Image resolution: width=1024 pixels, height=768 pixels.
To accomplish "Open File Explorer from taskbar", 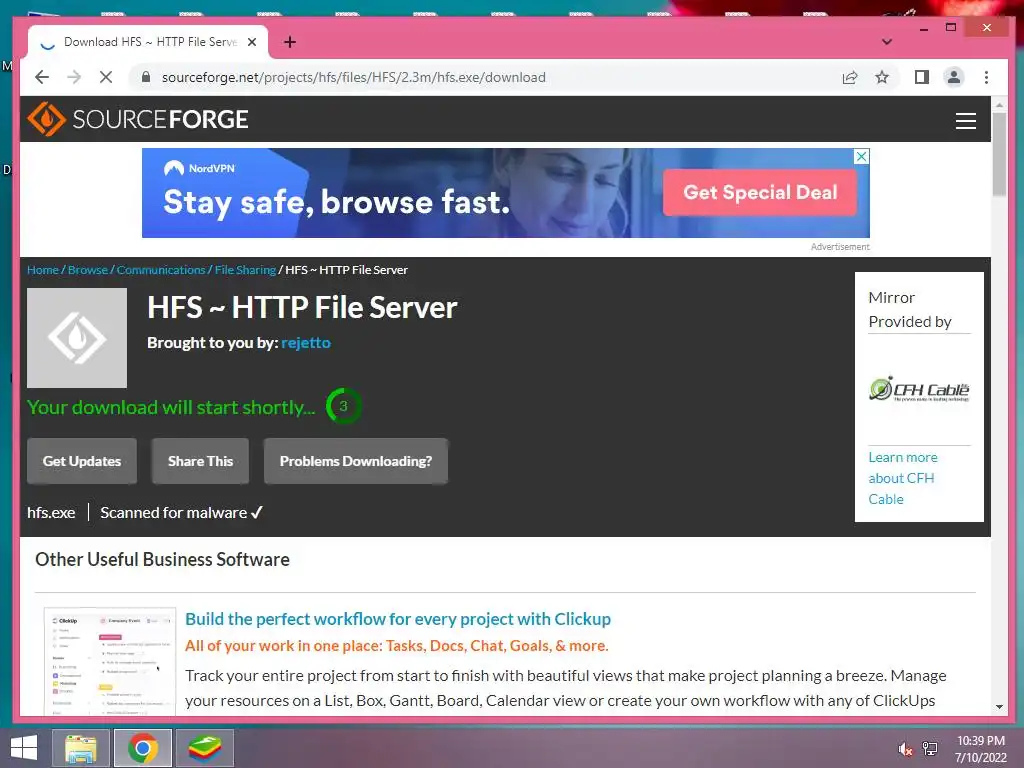I will [81, 748].
